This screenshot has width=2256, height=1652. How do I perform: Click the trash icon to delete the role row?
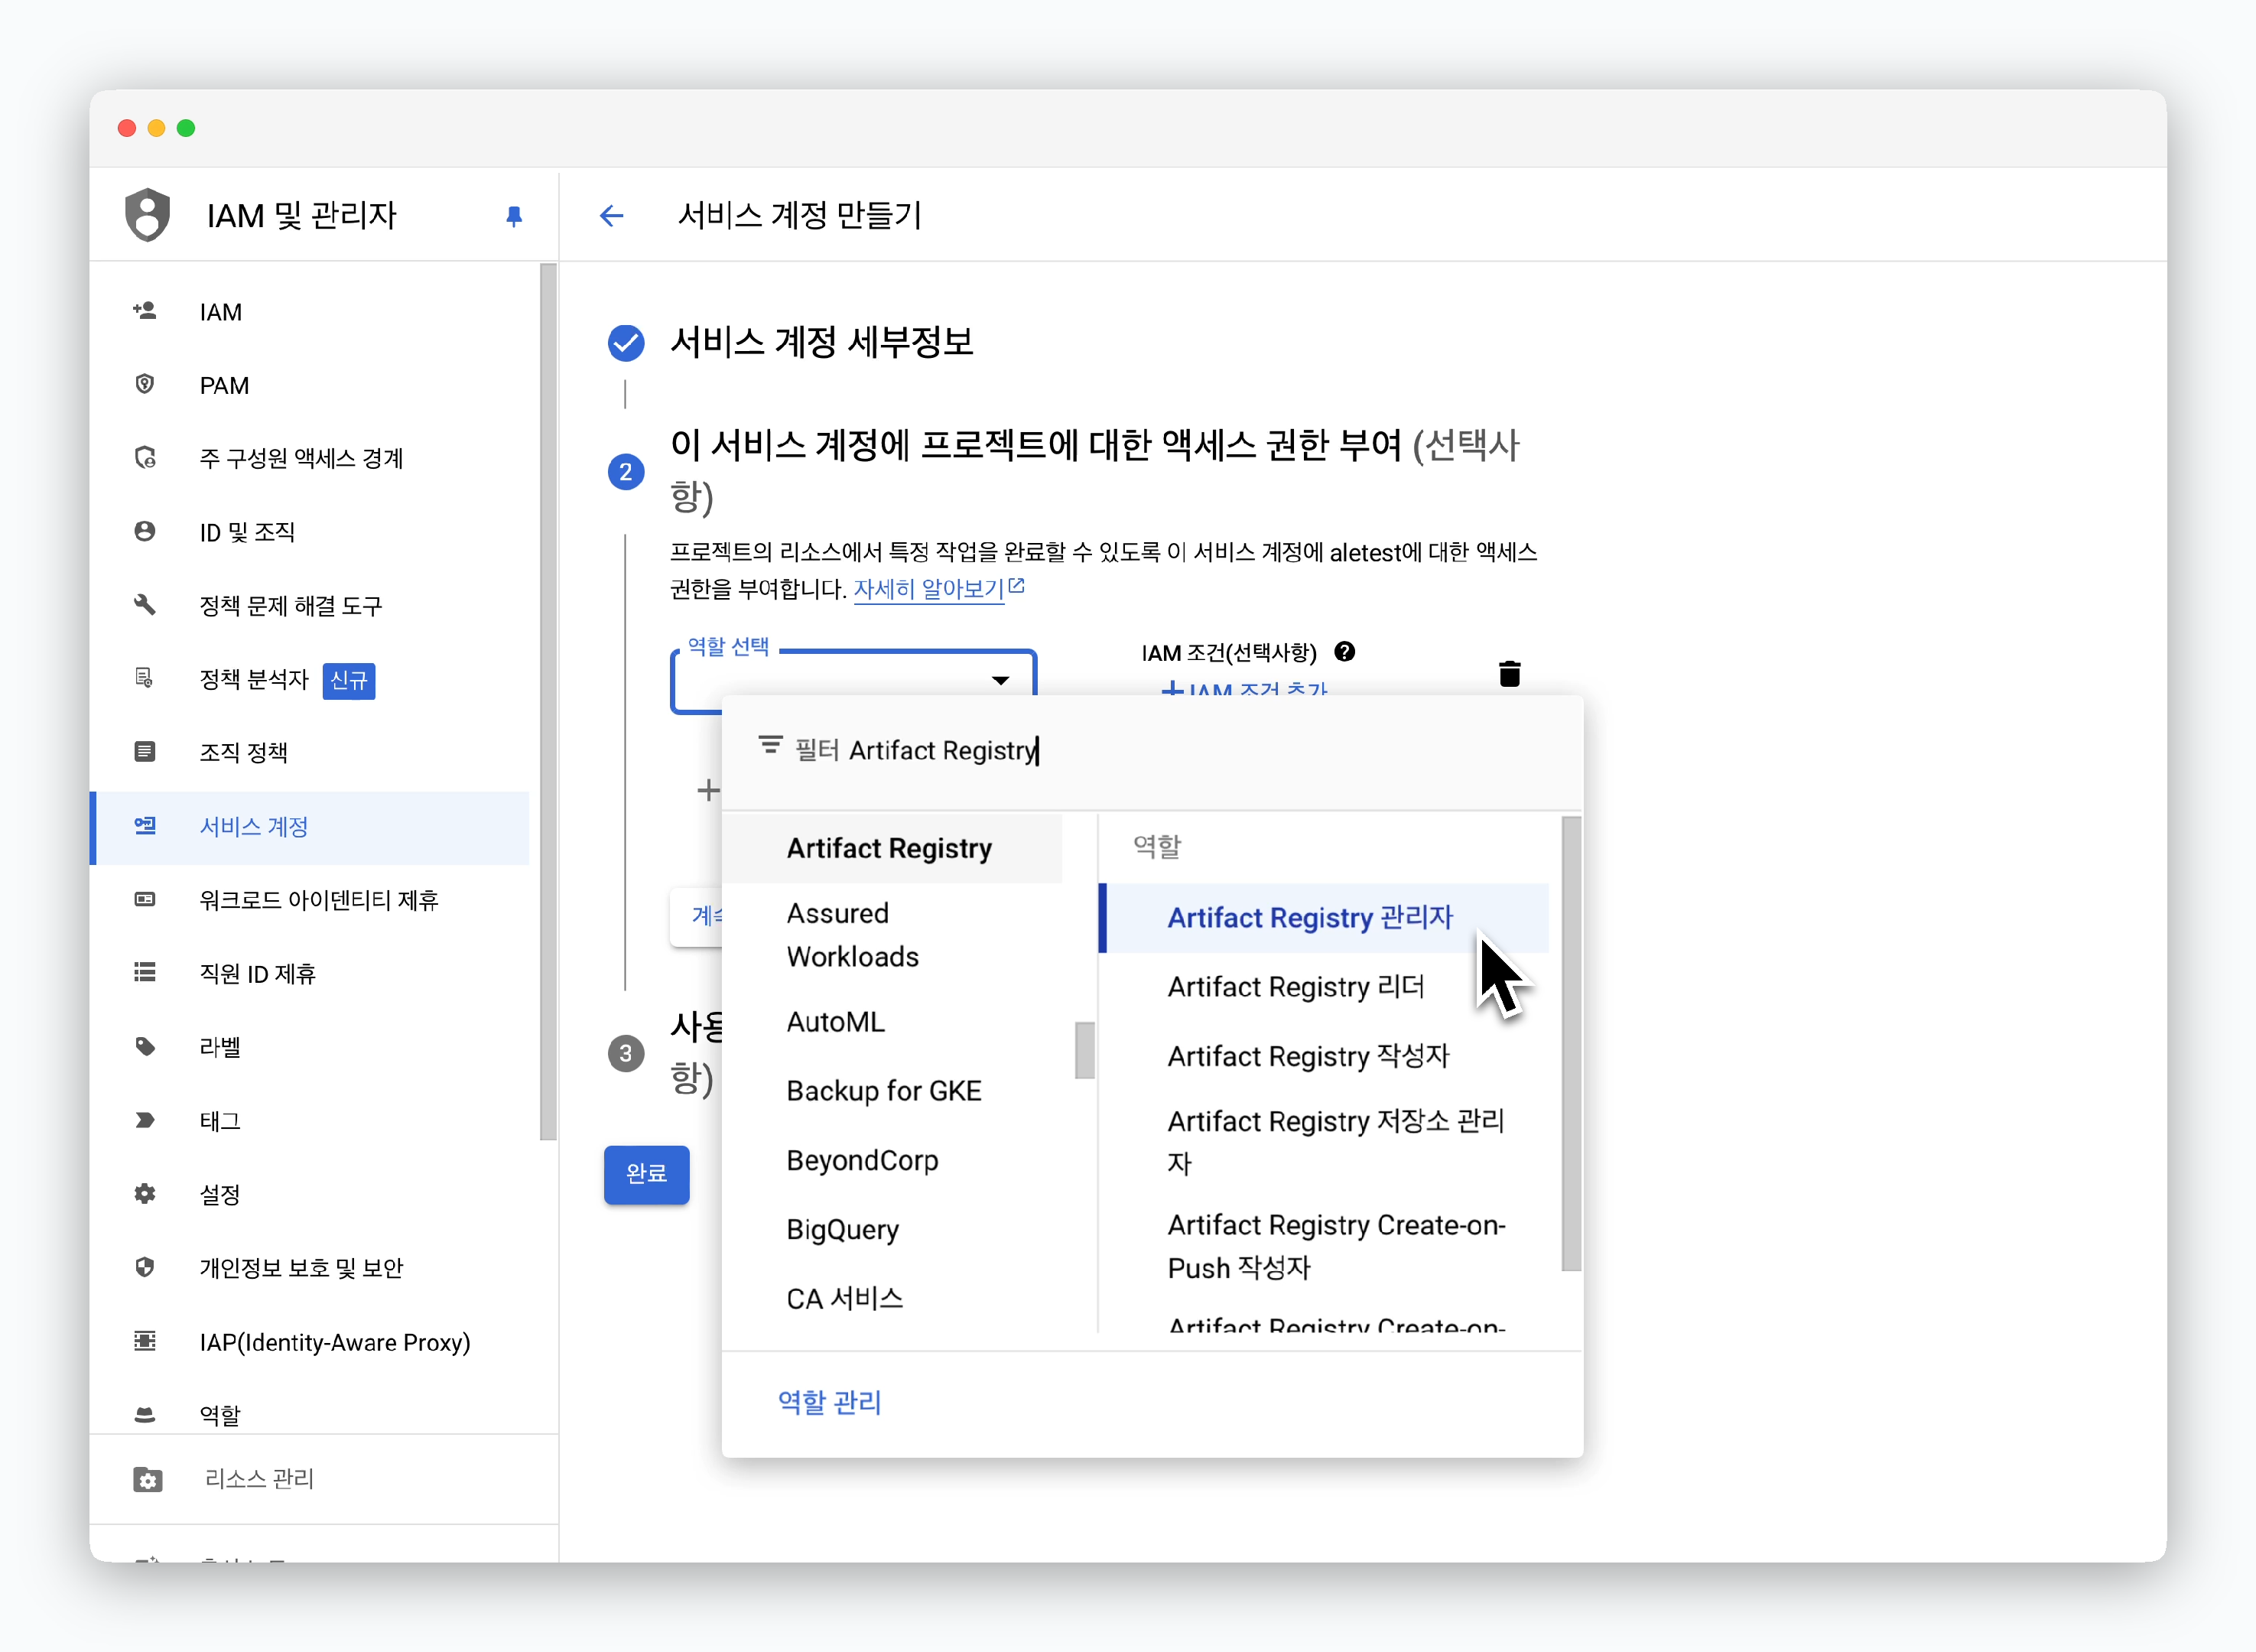1510,674
